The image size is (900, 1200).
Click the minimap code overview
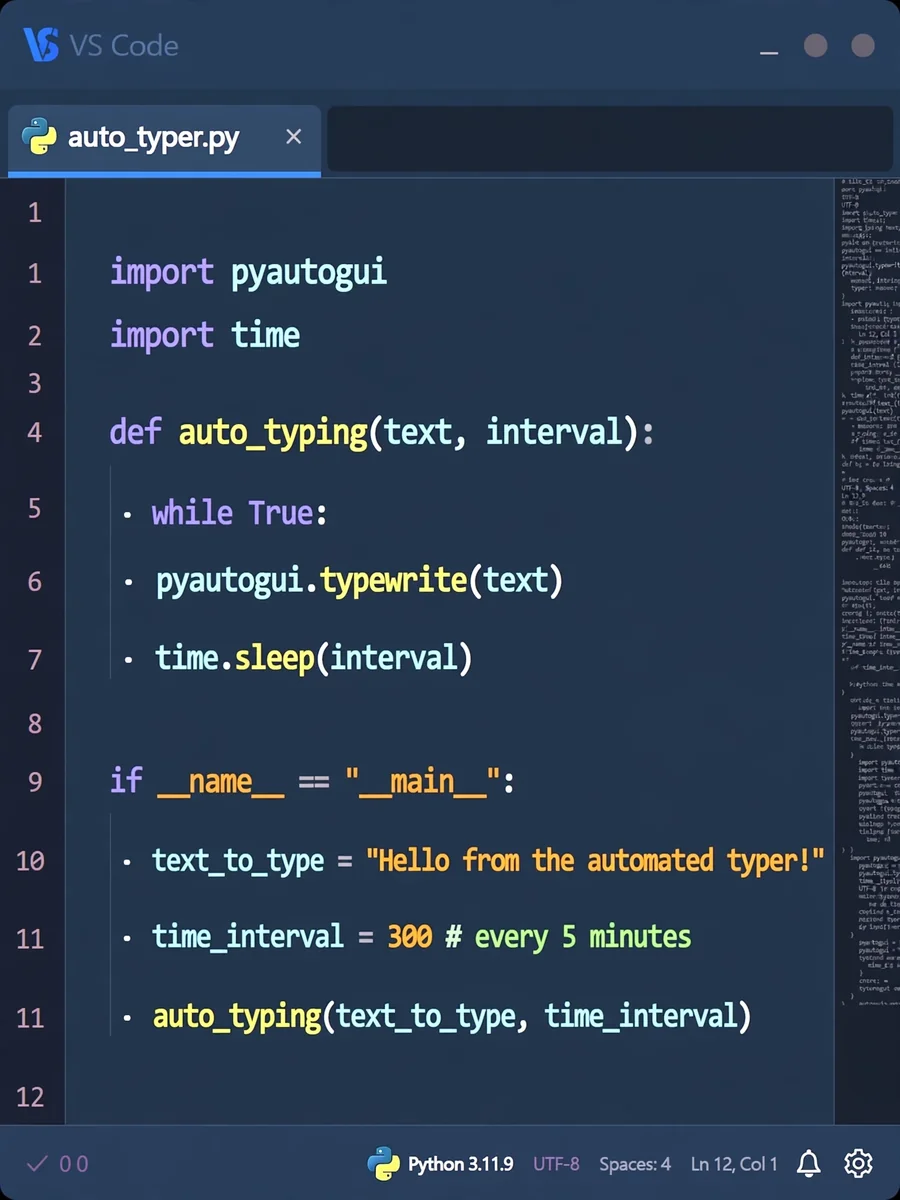866,590
